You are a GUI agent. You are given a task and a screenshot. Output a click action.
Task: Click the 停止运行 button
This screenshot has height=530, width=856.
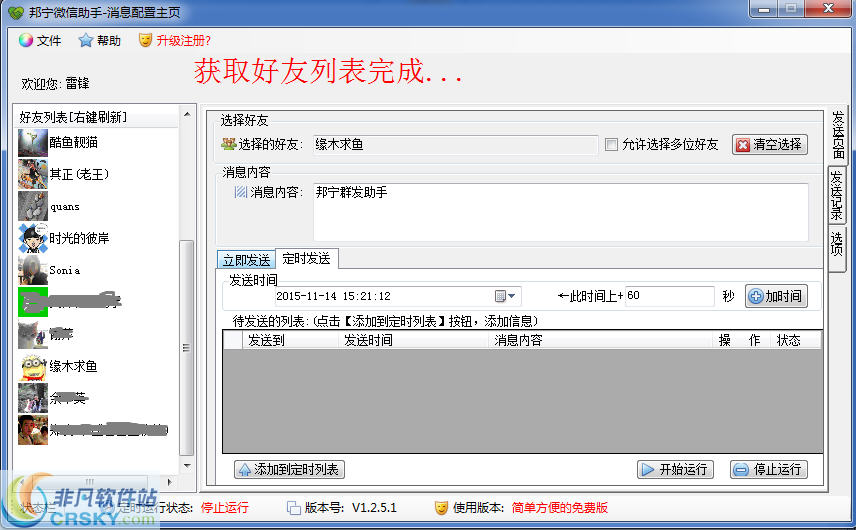coord(769,469)
